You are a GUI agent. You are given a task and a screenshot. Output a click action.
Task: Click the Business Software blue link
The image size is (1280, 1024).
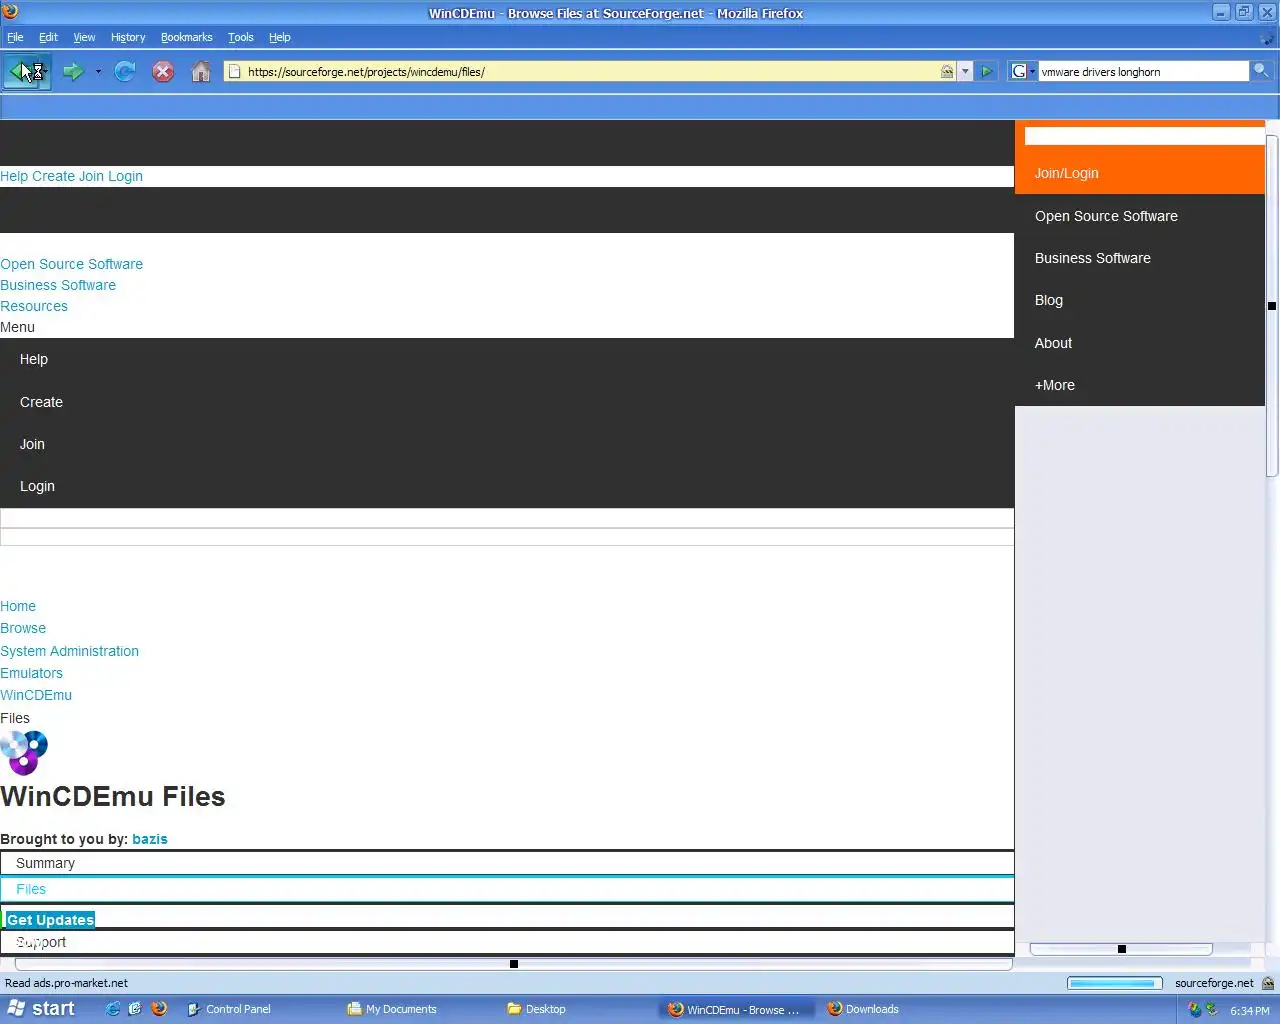click(x=58, y=285)
